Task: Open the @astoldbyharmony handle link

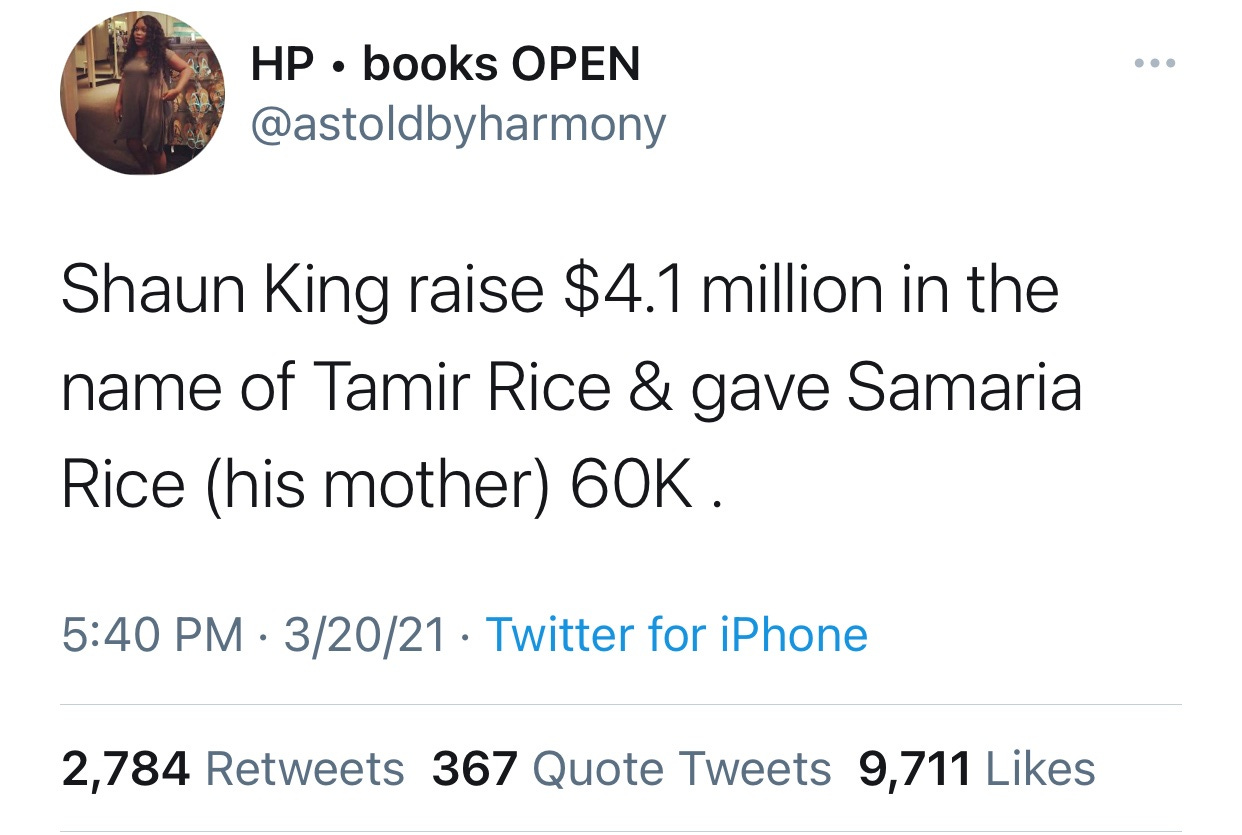Action: (457, 125)
